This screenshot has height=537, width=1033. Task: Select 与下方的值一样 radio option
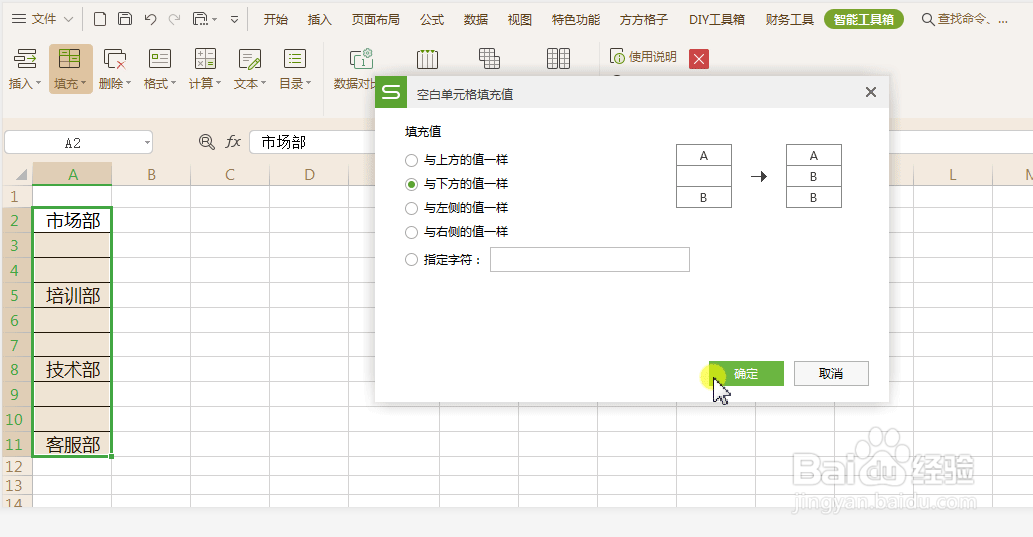point(411,184)
